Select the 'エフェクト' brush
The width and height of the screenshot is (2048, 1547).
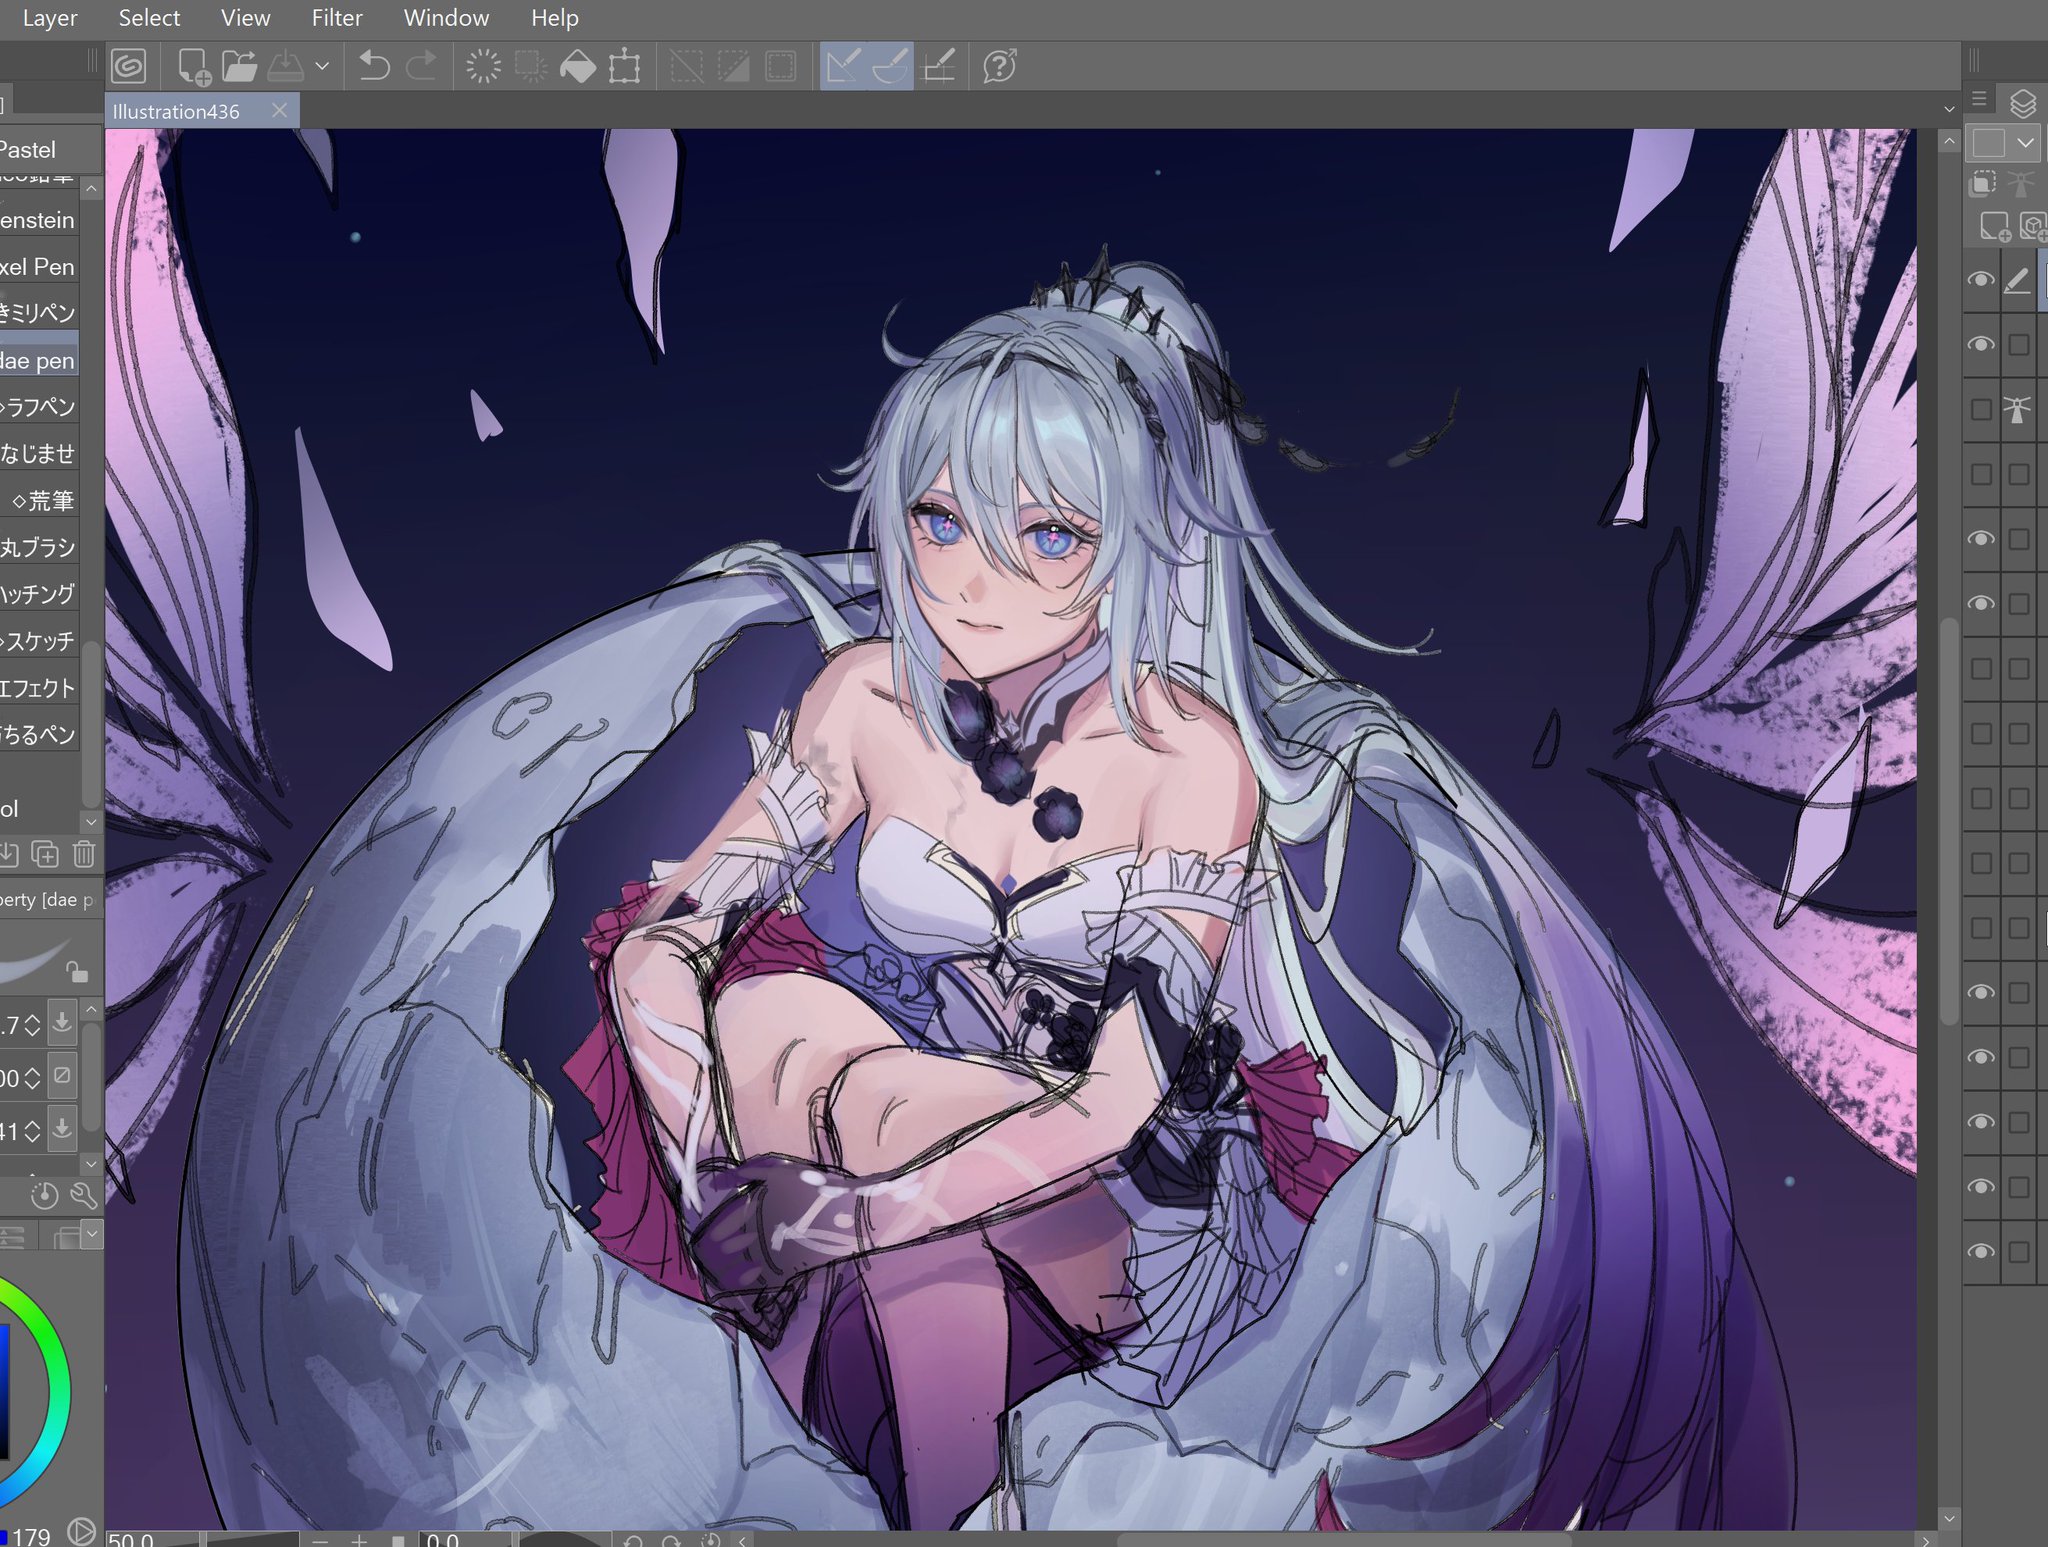(39, 688)
